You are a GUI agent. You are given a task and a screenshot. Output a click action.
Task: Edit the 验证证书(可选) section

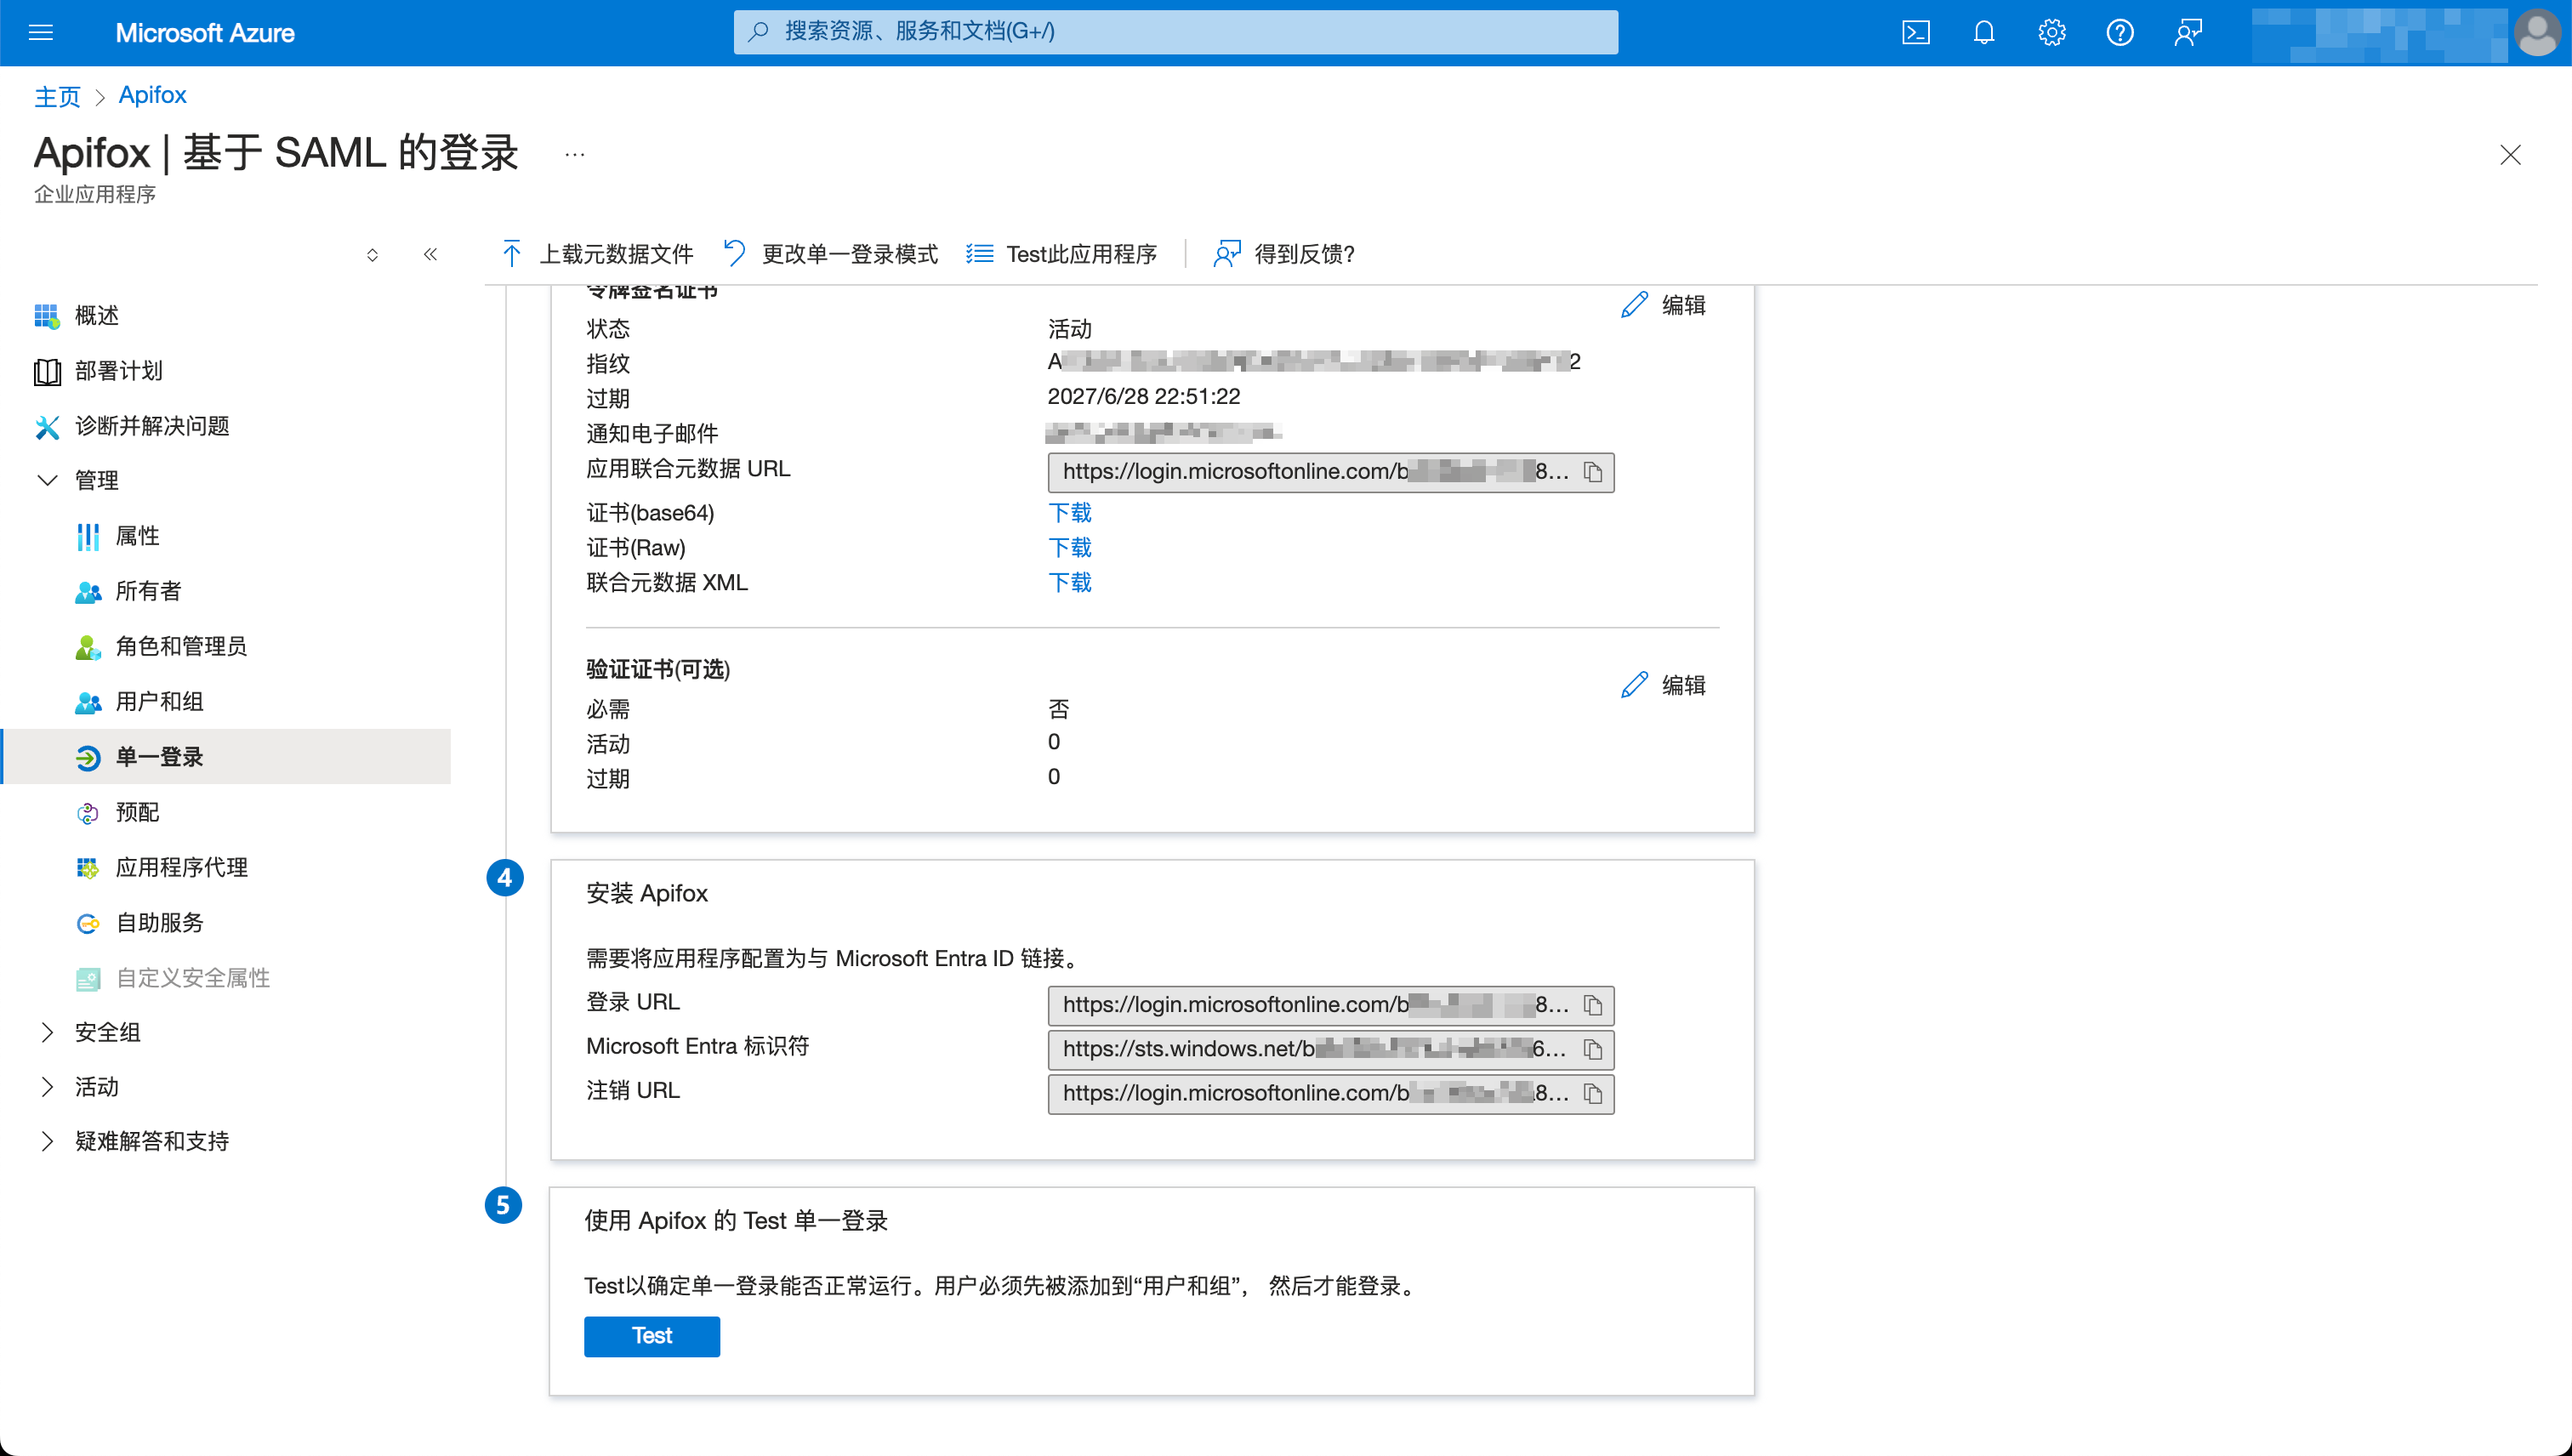pyautogui.click(x=1663, y=685)
